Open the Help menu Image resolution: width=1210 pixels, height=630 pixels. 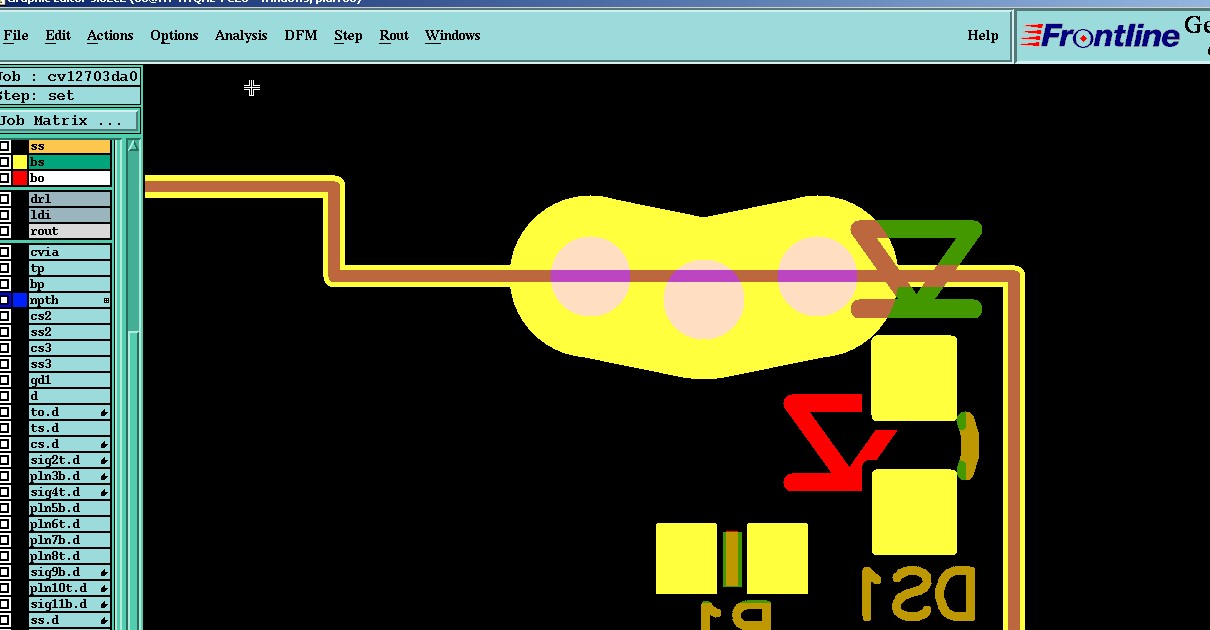(x=983, y=35)
